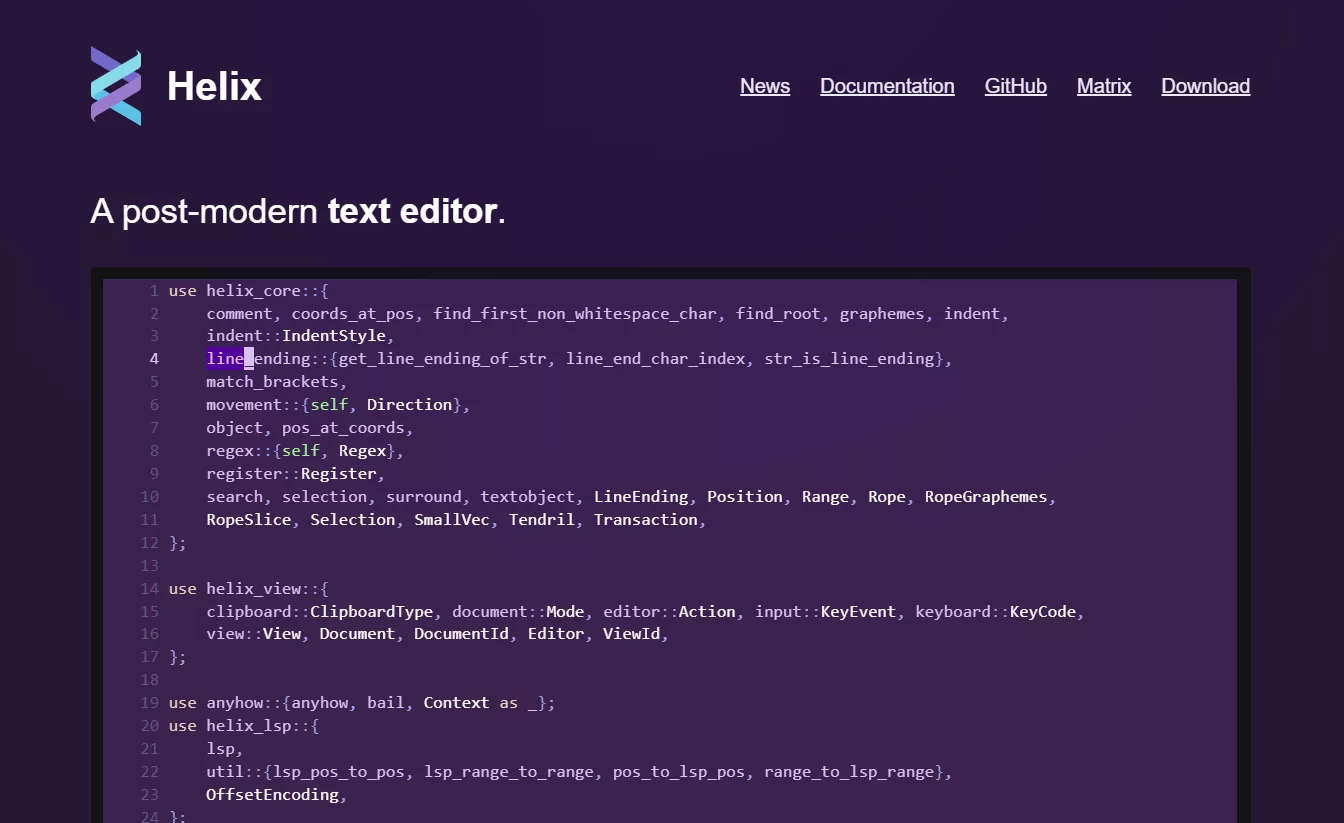The image size is (1344, 823).
Task: Click line number 4 in the gutter
Action: click(154, 359)
